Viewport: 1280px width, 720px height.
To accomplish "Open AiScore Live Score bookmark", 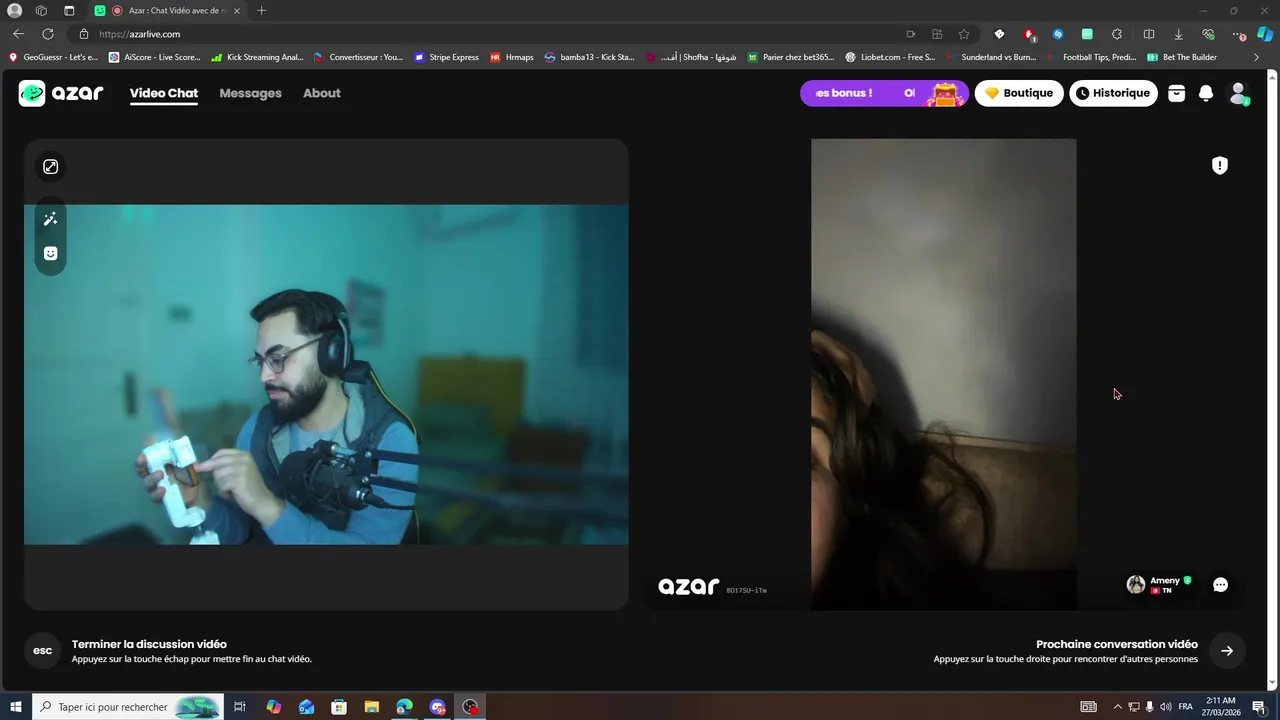I will tap(155, 57).
